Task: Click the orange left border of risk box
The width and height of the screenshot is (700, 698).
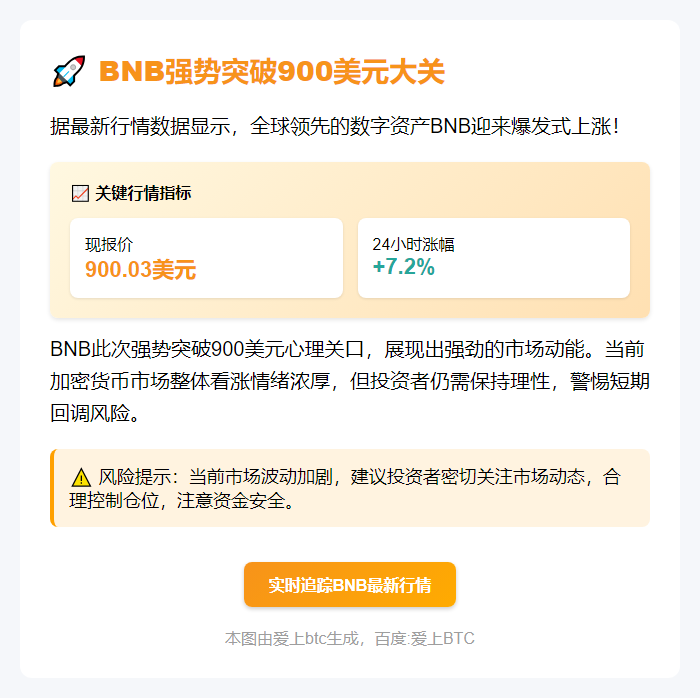Action: click(x=52, y=488)
